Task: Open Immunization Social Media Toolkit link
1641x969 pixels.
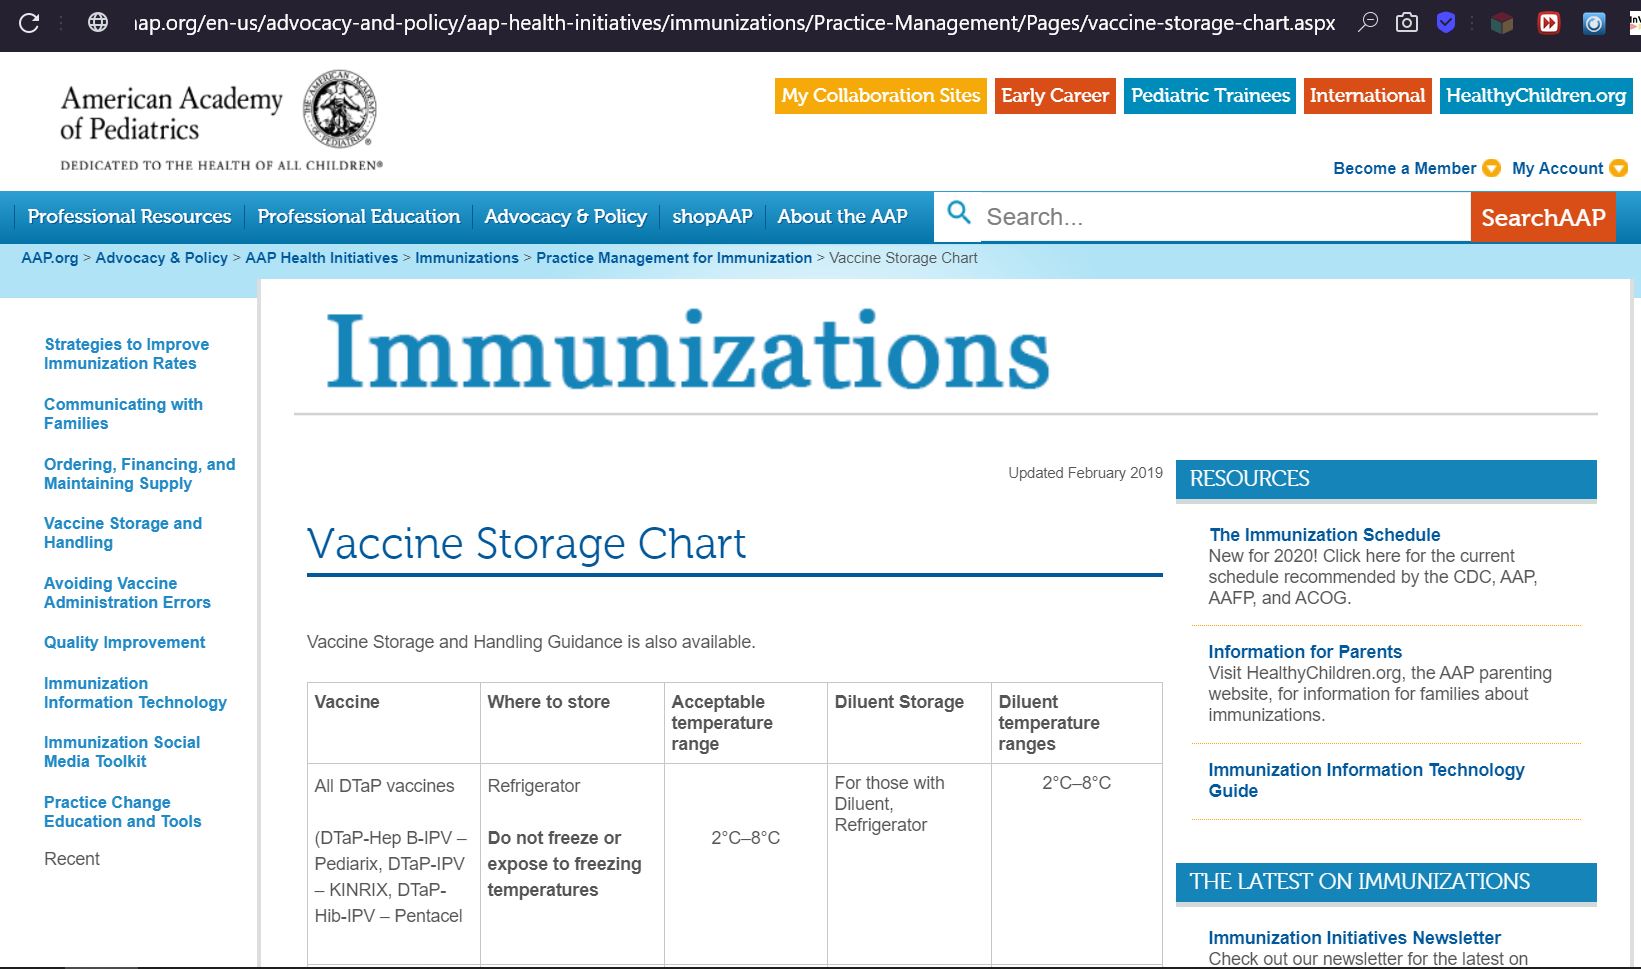Action: point(122,752)
